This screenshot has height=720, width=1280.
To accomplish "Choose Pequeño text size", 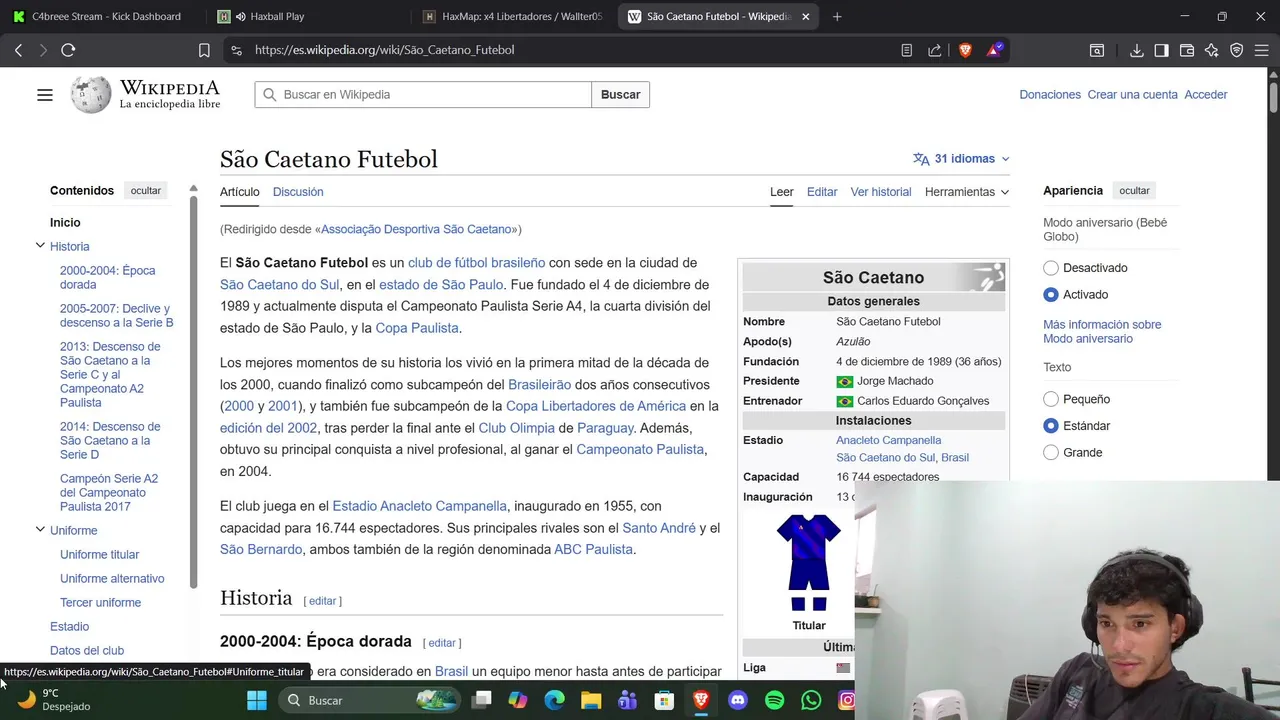I will pos(1051,399).
